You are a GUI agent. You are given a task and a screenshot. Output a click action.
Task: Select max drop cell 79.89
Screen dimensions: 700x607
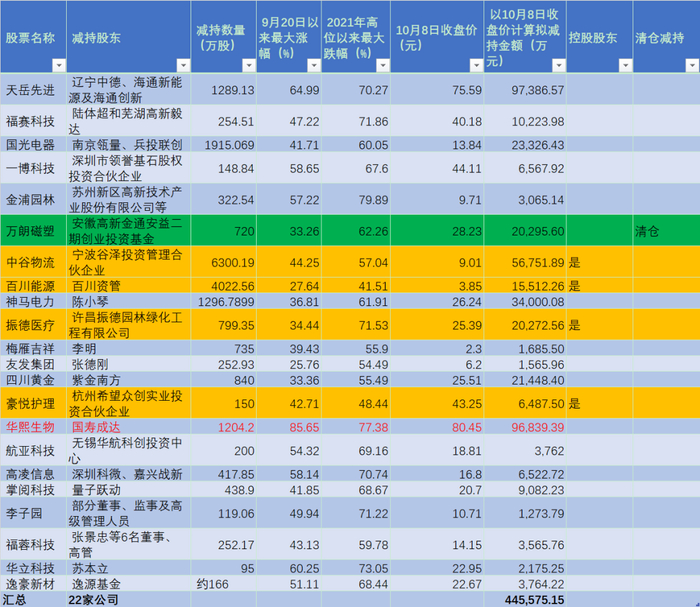click(356, 200)
